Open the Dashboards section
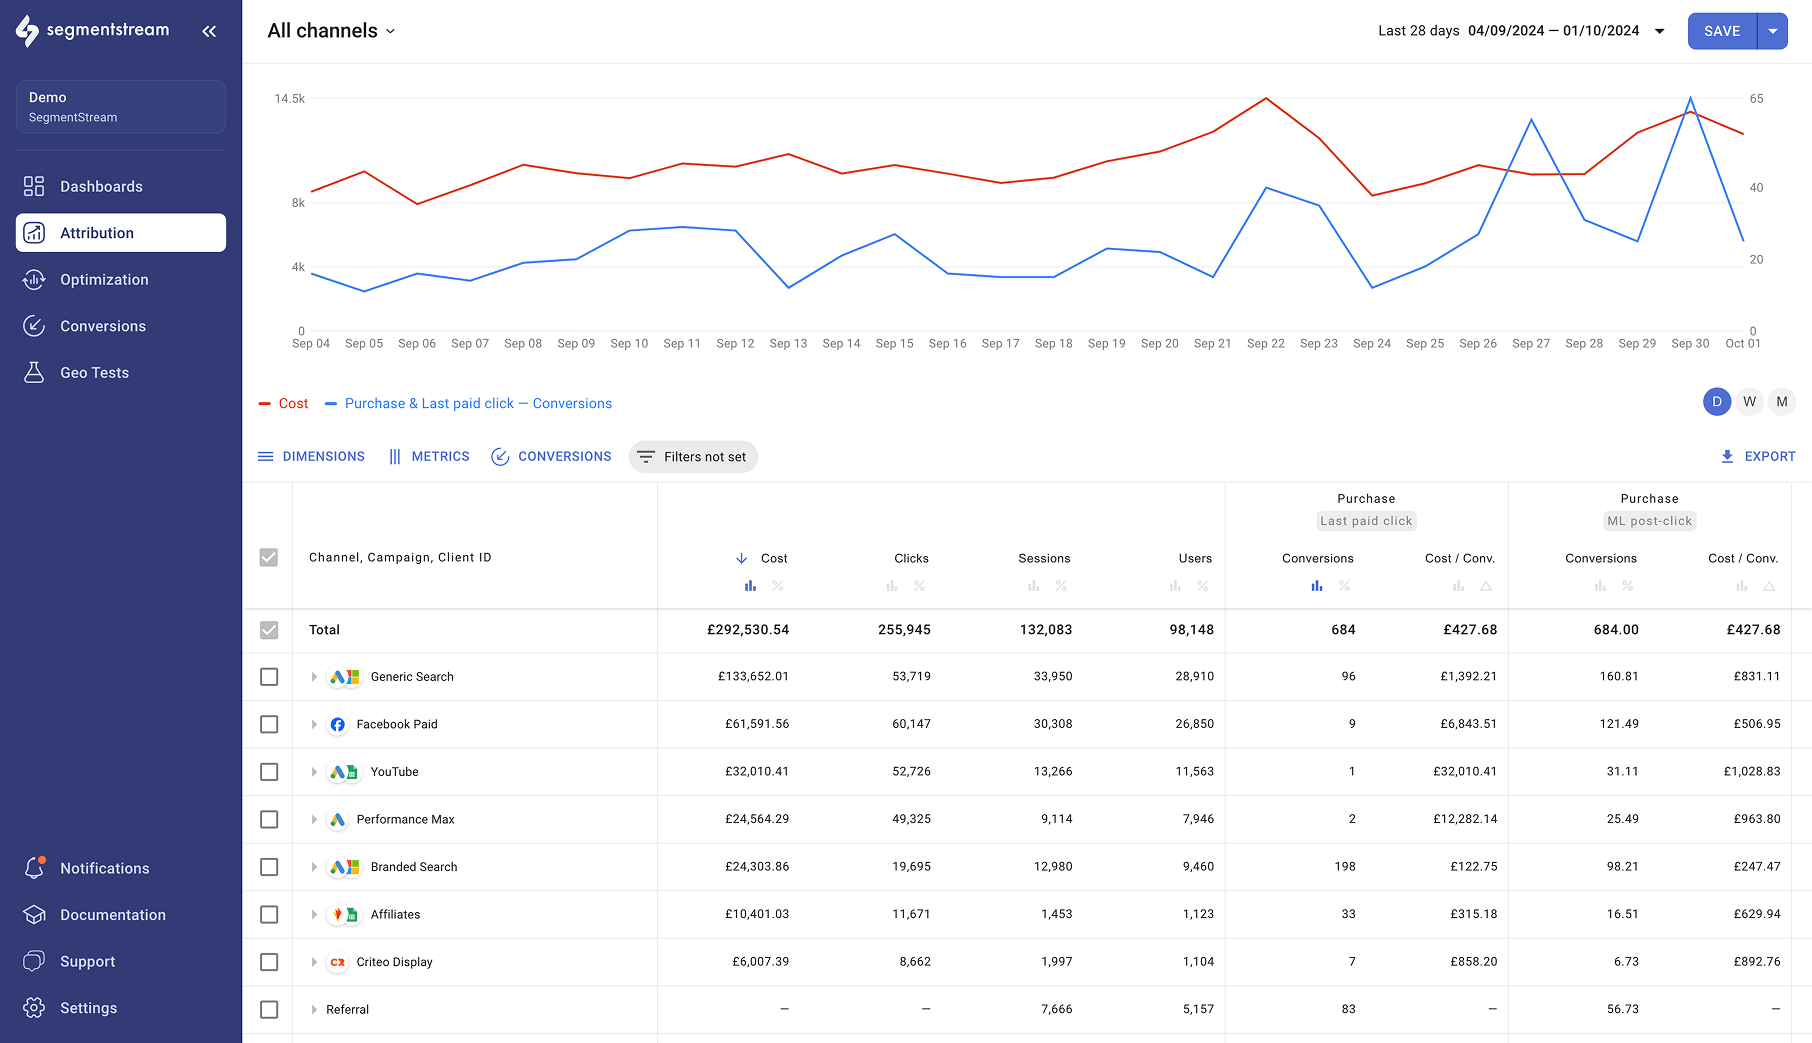Image resolution: width=1812 pixels, height=1043 pixels. tap(121, 186)
